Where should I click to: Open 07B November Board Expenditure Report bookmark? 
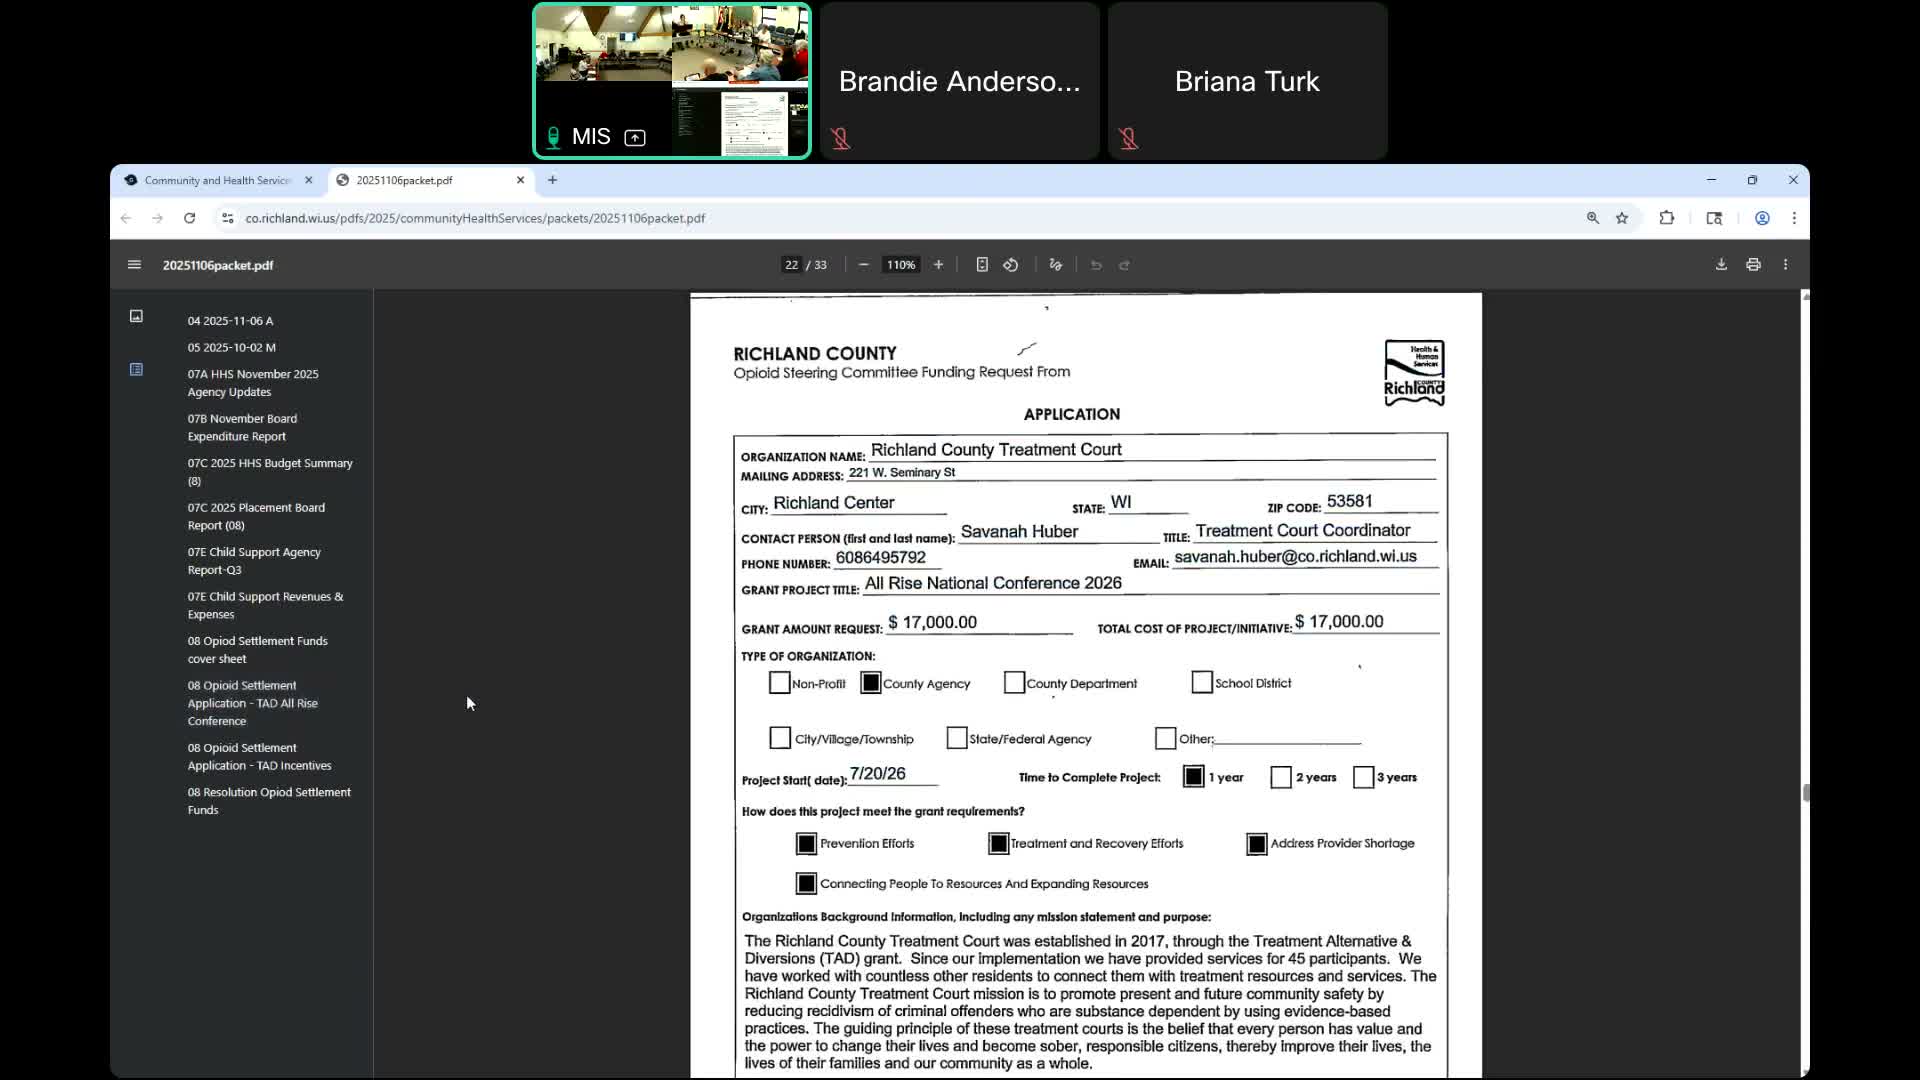tap(242, 427)
